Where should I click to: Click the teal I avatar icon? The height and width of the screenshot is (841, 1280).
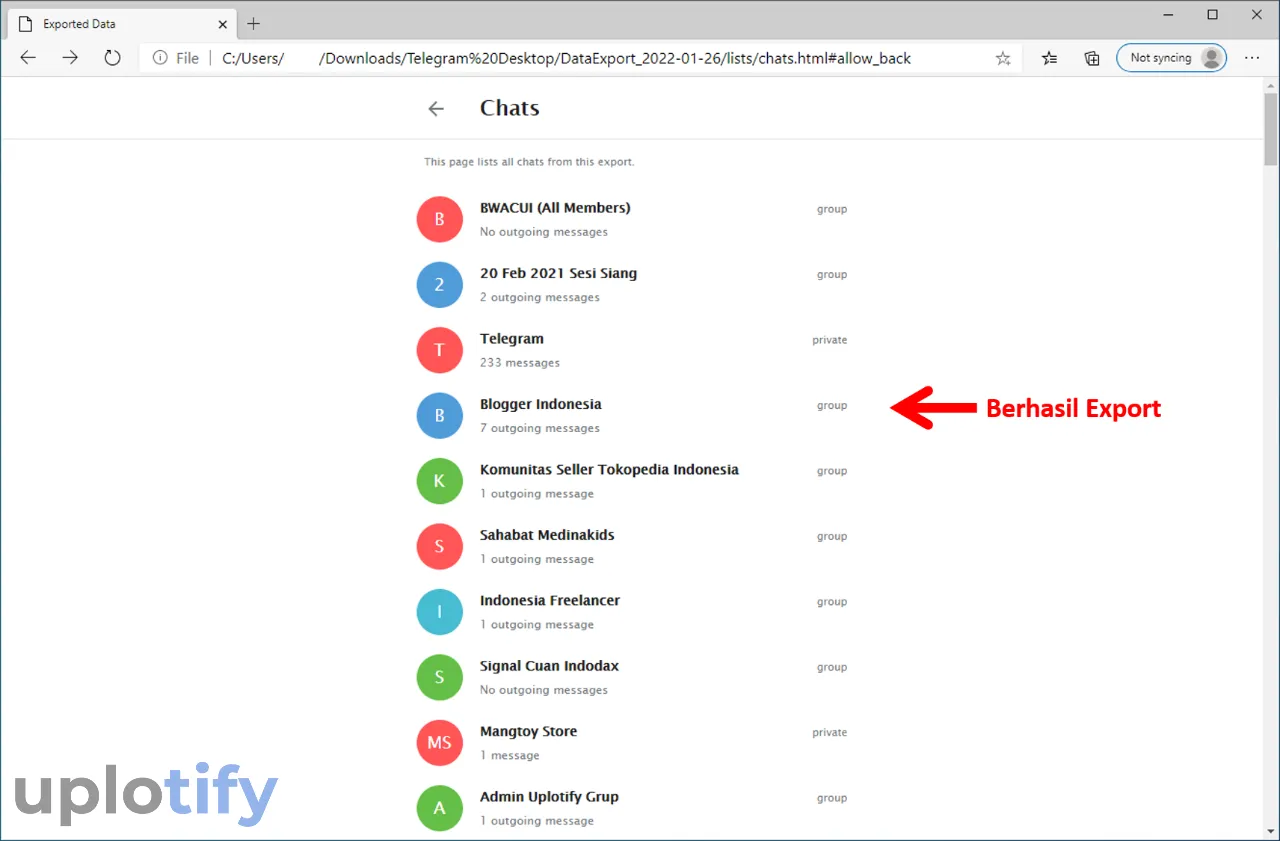(439, 612)
